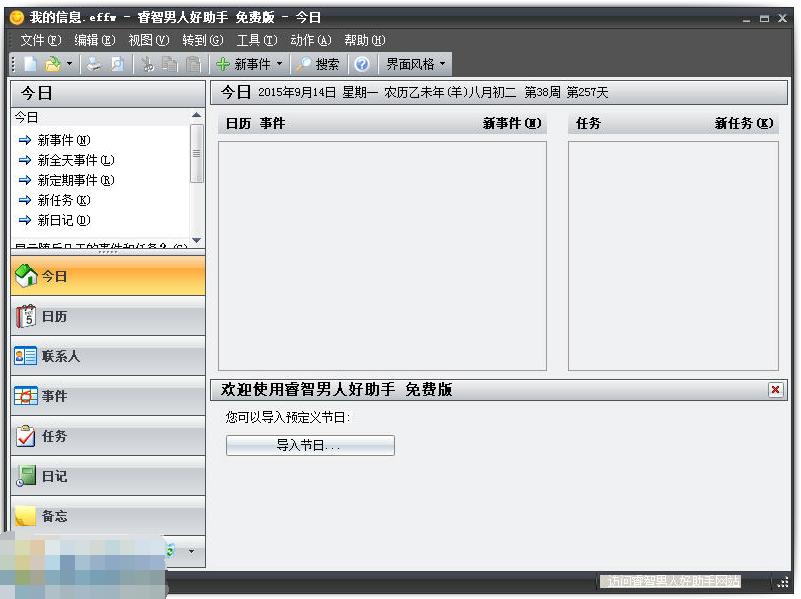Click 新任务(K) in tasks header

[744, 124]
